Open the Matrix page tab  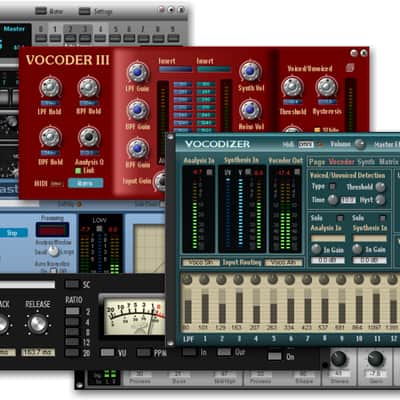(x=388, y=162)
